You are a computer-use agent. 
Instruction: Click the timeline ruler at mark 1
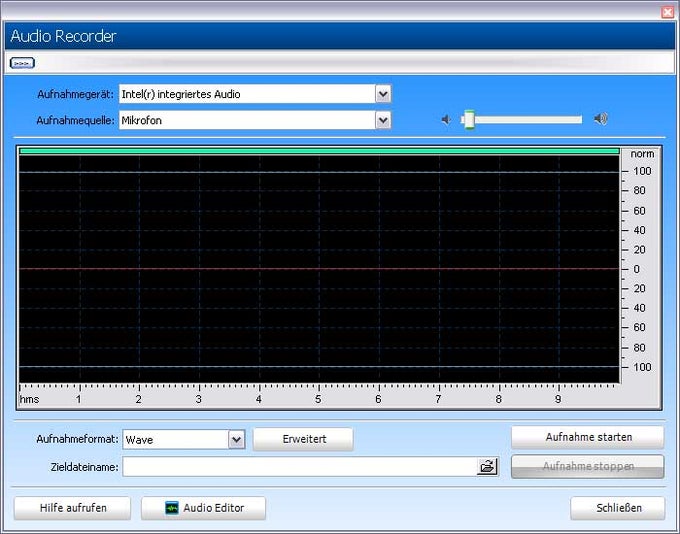point(78,399)
